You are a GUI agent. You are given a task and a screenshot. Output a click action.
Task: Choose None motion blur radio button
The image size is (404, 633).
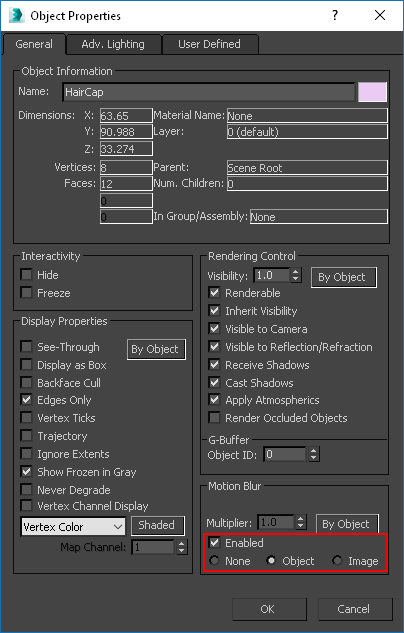[214, 560]
